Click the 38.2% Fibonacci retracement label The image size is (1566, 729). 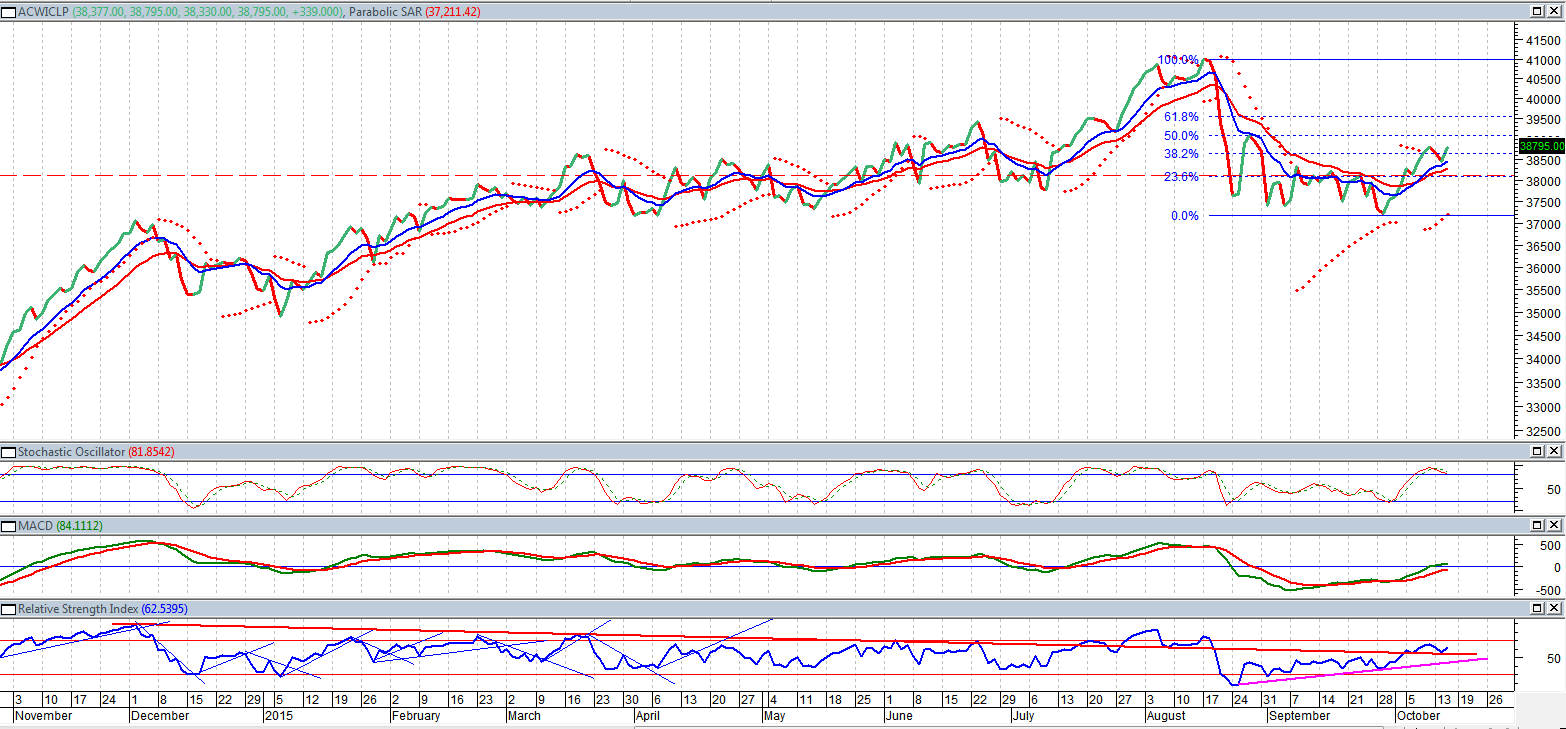[1181, 154]
